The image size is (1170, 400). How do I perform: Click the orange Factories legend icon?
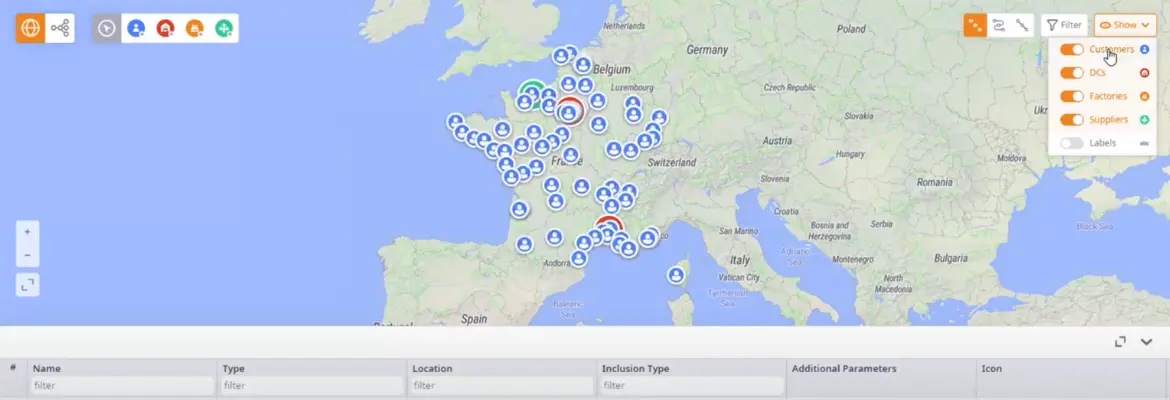pyautogui.click(x=1145, y=96)
